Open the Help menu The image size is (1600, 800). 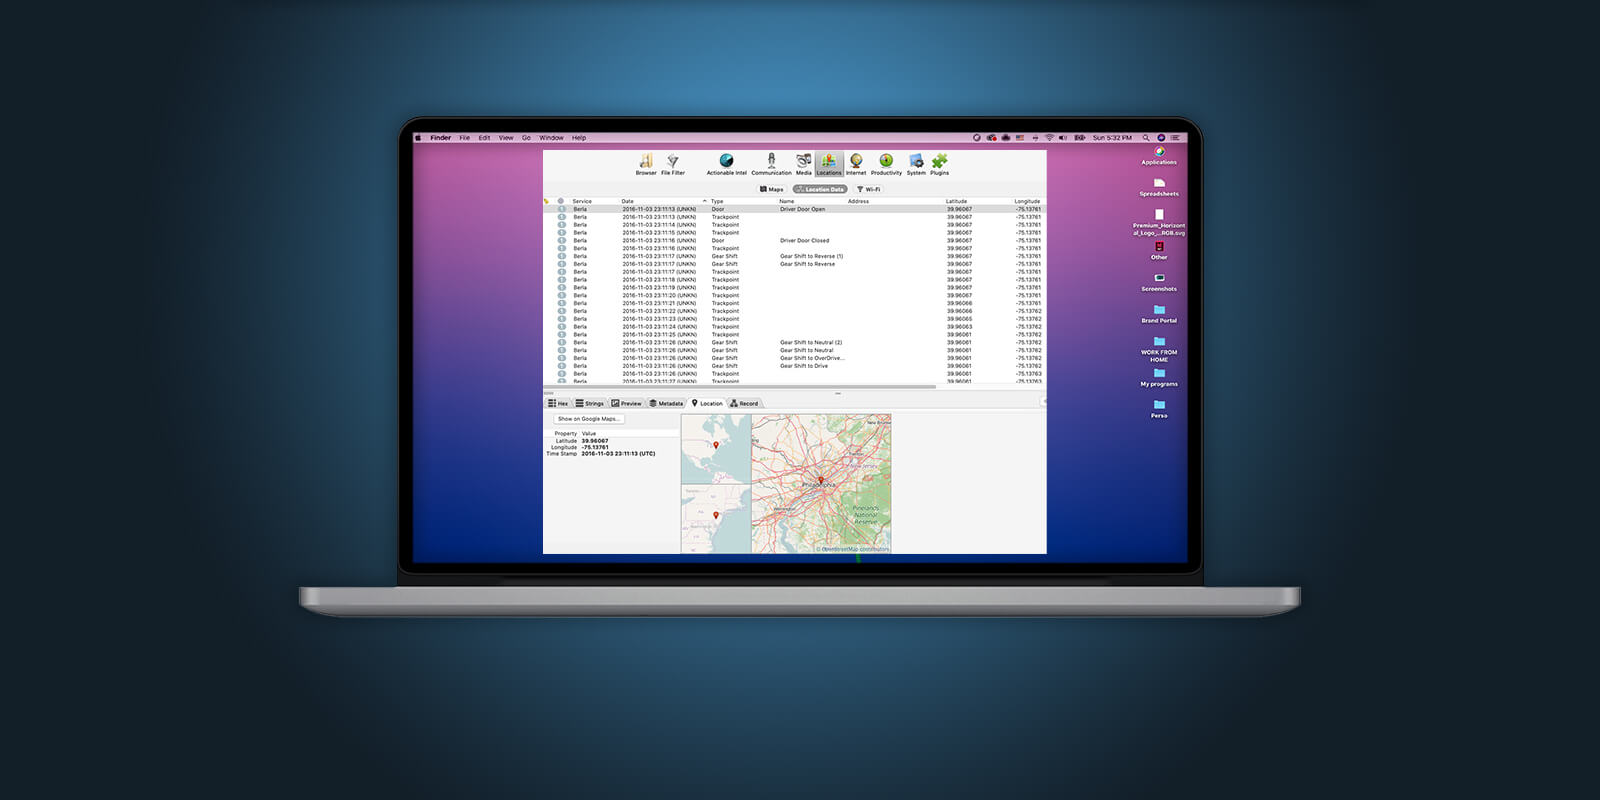pos(579,138)
